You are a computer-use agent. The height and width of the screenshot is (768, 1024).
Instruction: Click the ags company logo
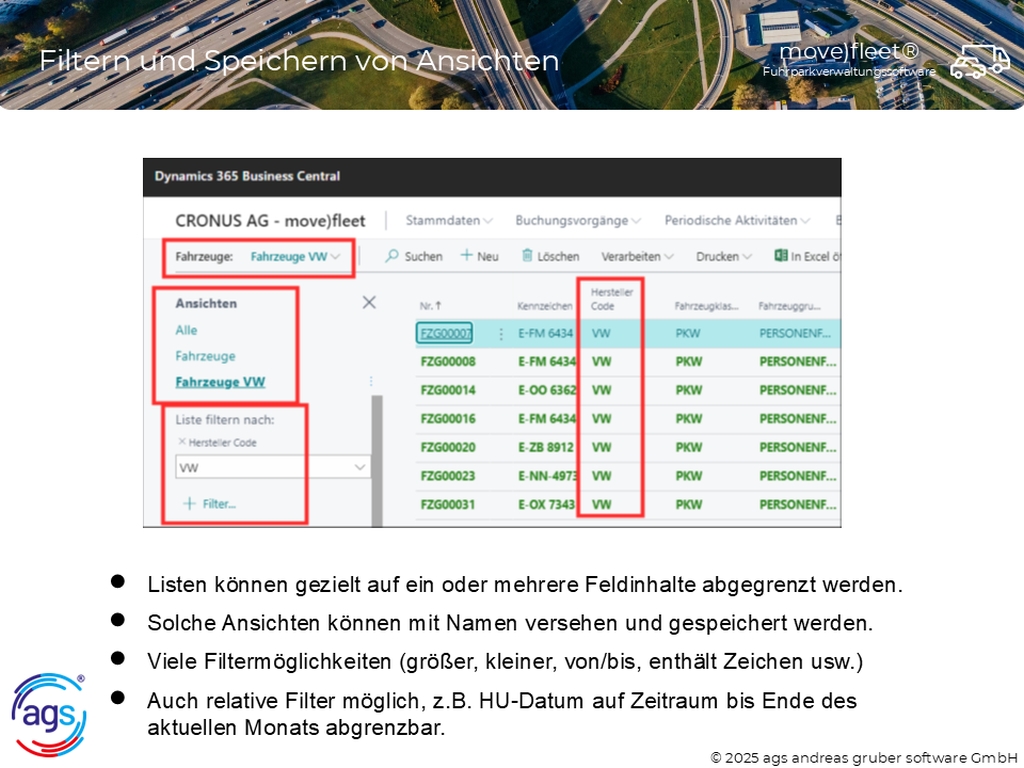point(49,714)
